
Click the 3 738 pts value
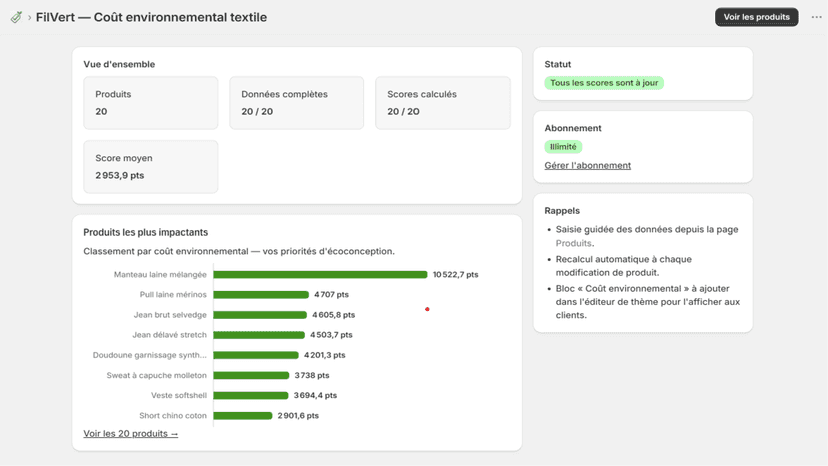pos(312,375)
